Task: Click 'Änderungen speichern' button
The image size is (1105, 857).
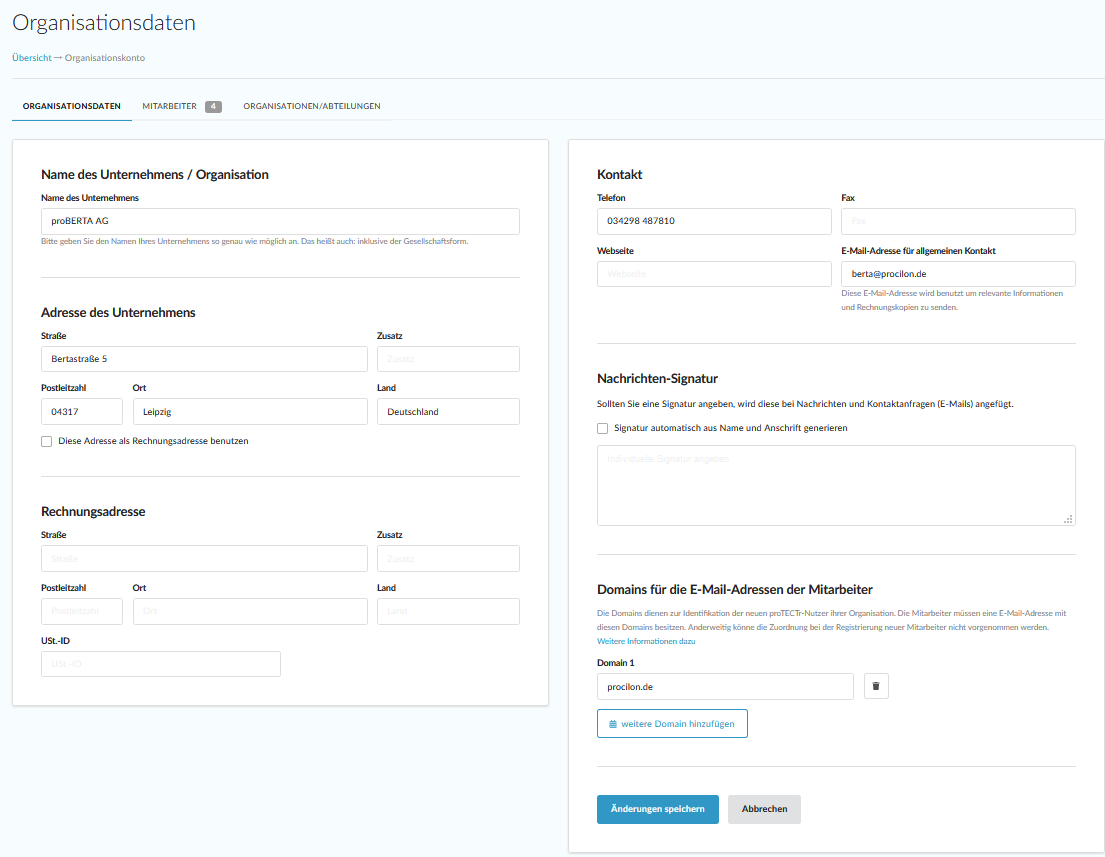Action: [657, 809]
